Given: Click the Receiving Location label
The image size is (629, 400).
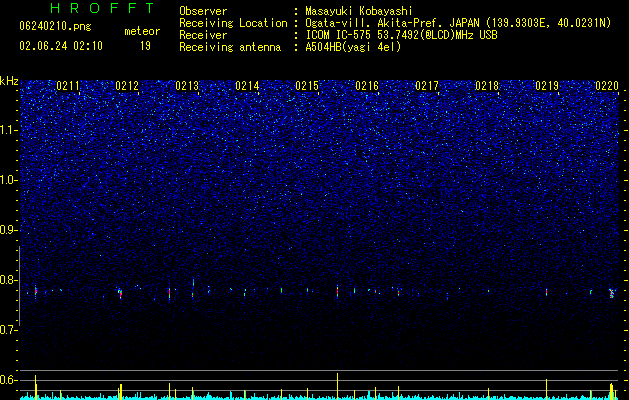Looking at the screenshot, I should 233,23.
